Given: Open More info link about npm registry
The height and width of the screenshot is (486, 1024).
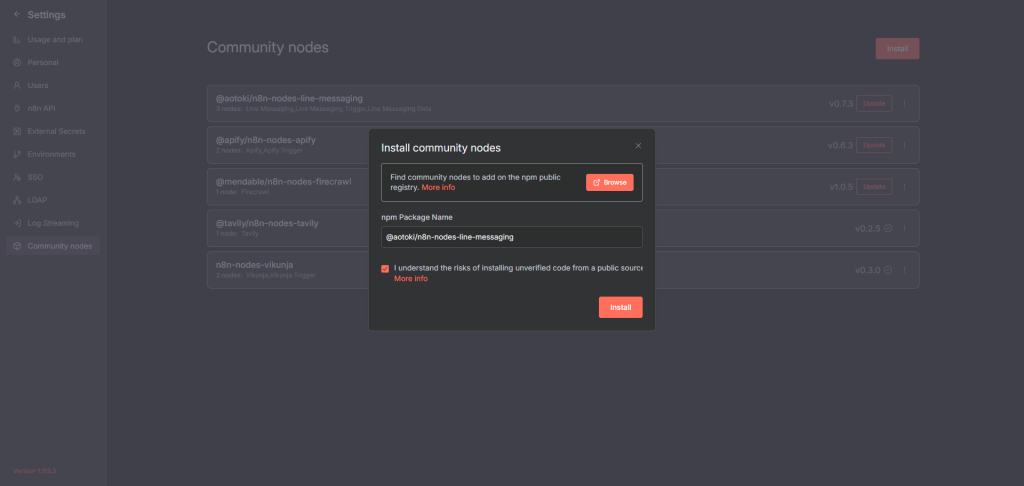Looking at the screenshot, I should (x=438, y=188).
